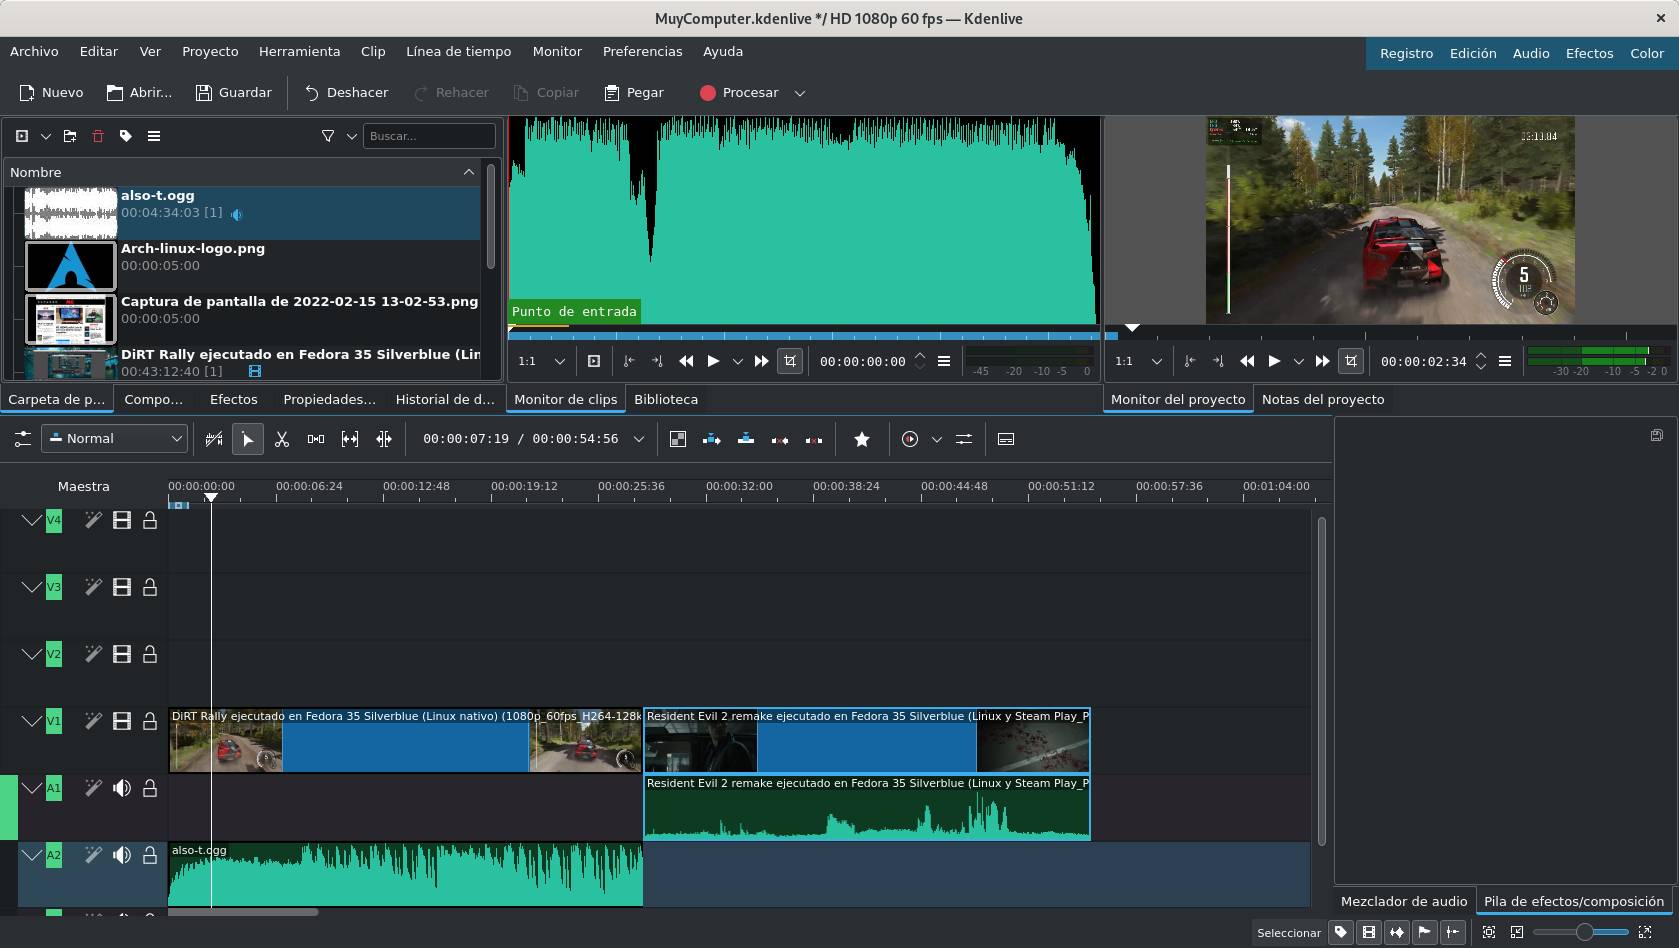
Task: Click the tag icon in project bin
Action: click(x=126, y=136)
